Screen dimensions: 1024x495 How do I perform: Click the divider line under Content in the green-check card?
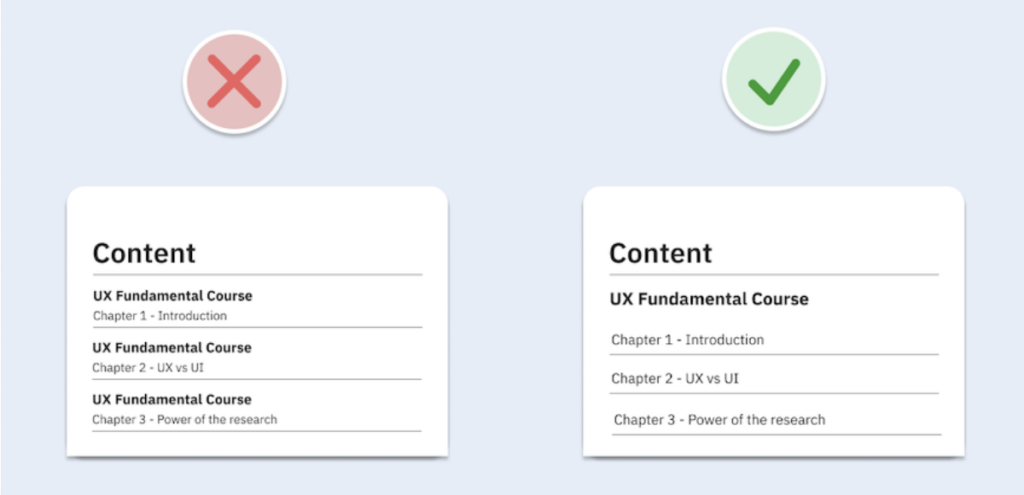pyautogui.click(x=774, y=275)
